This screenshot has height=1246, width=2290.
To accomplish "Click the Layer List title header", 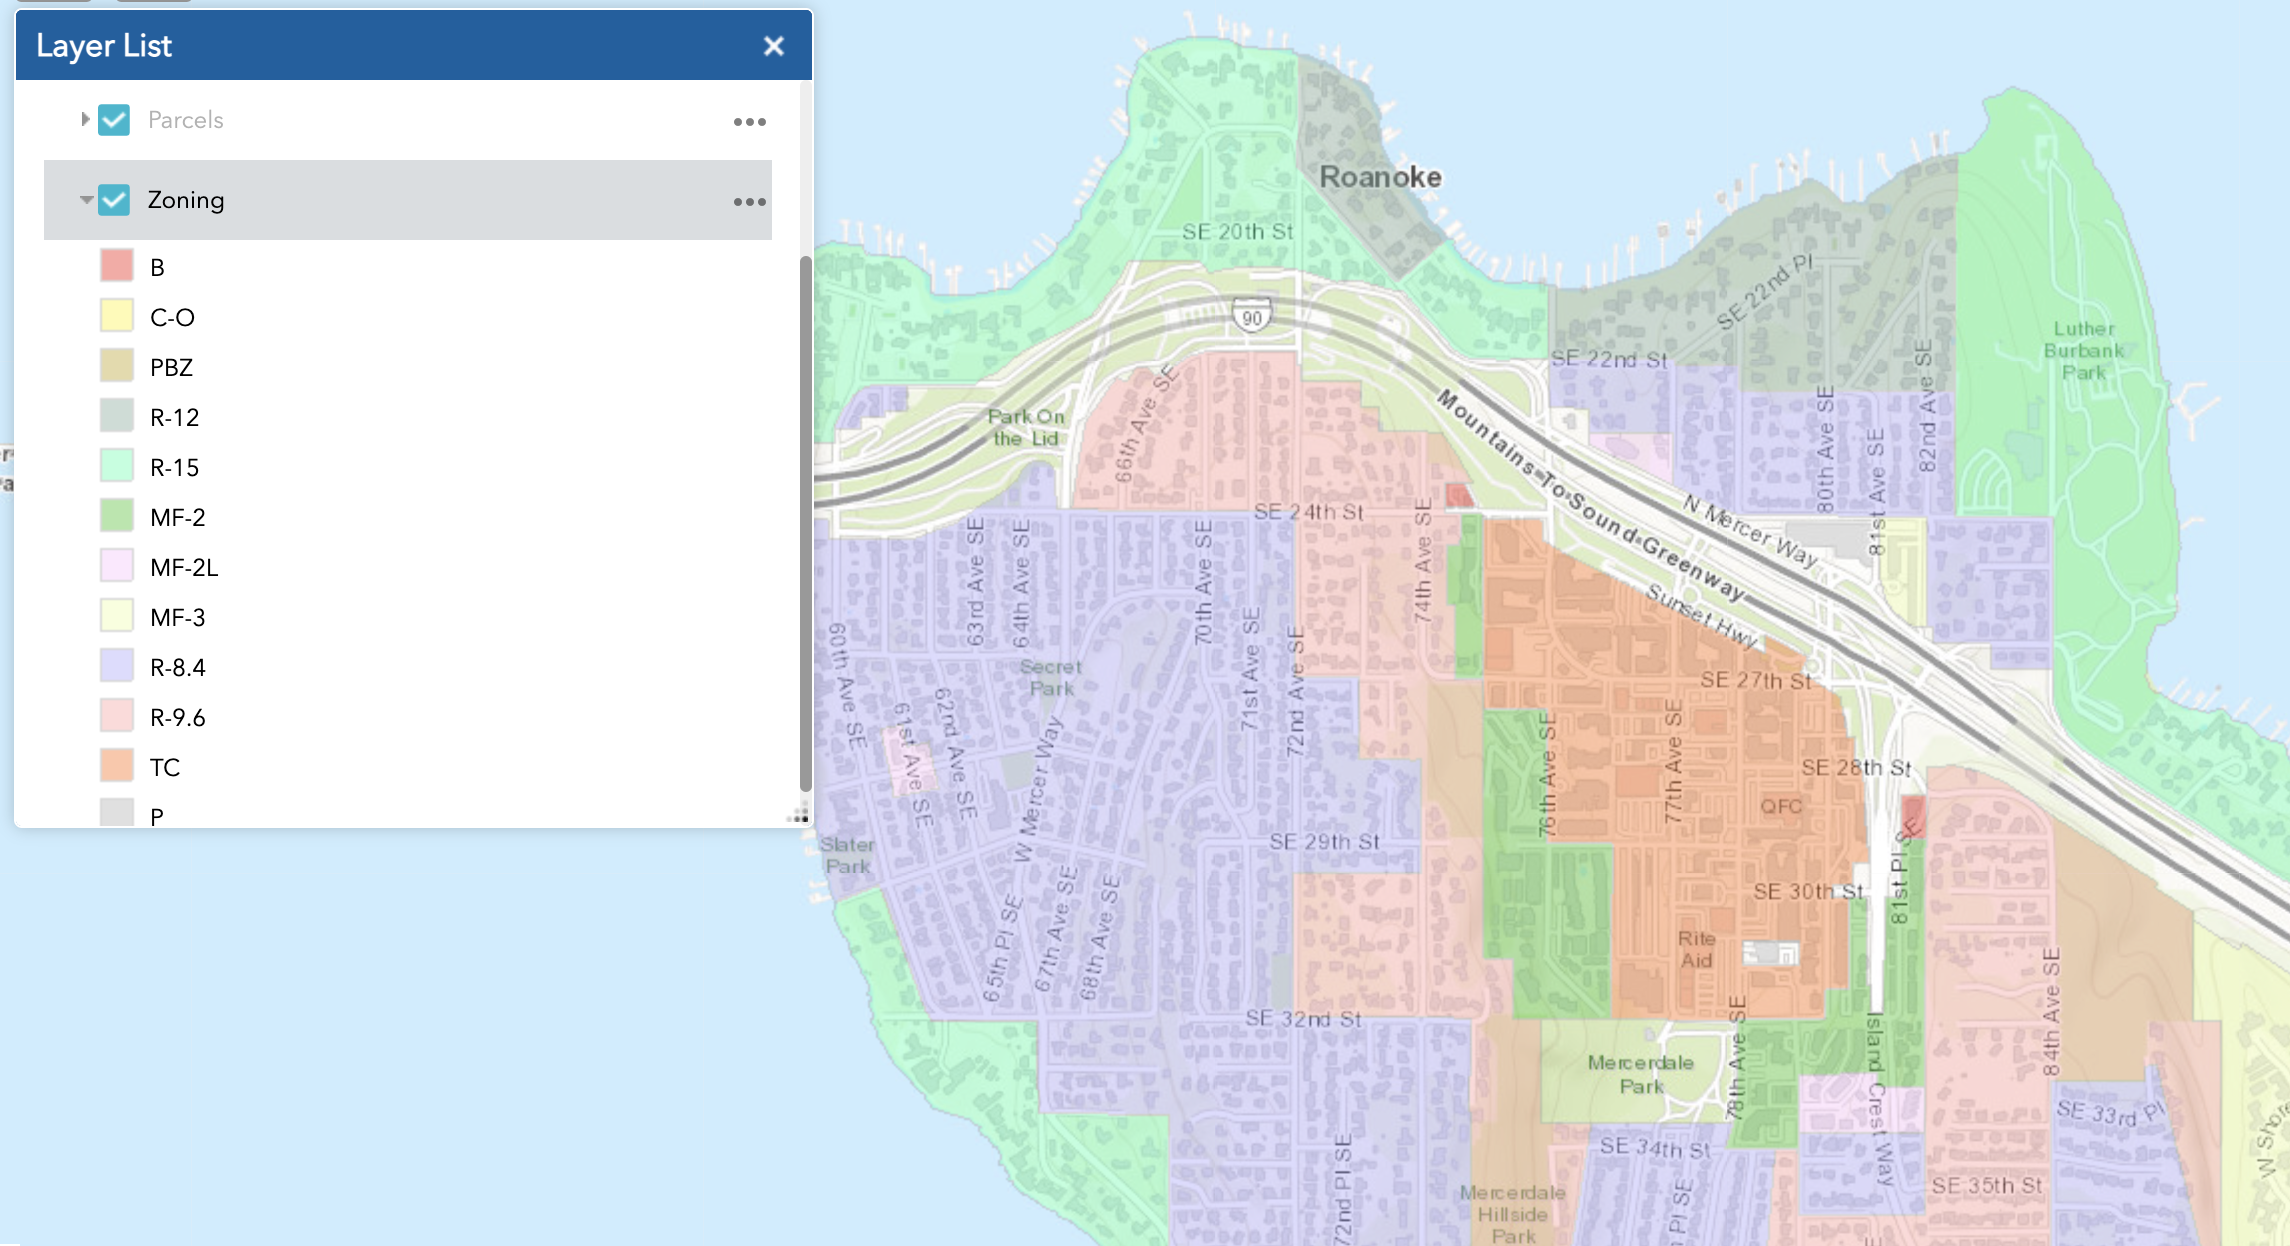I will click(x=104, y=46).
